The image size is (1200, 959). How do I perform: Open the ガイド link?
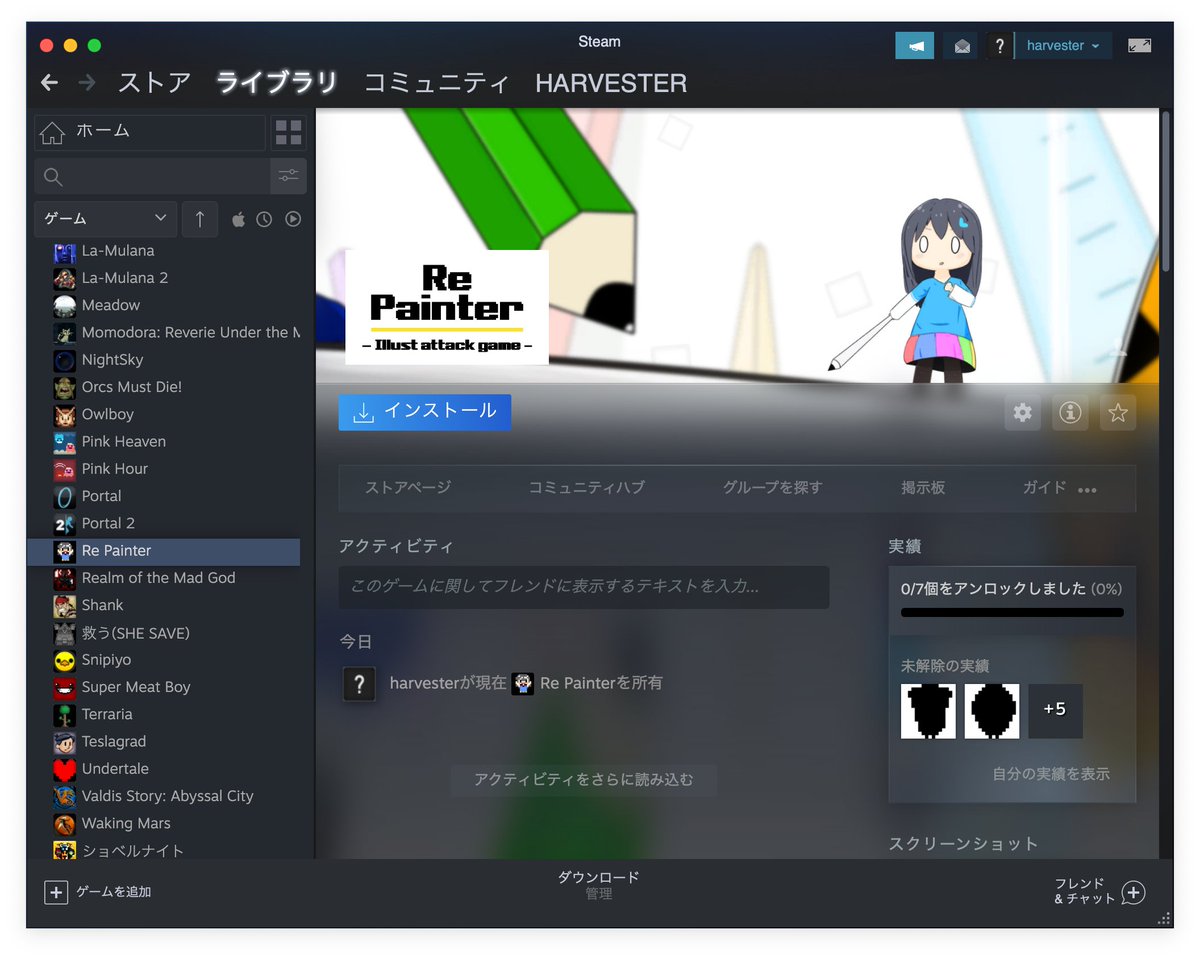pyautogui.click(x=1044, y=488)
